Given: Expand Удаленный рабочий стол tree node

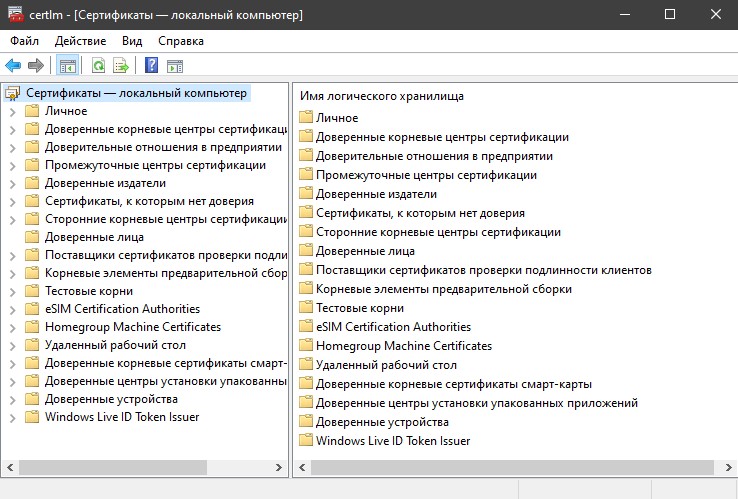Looking at the screenshot, I should click(x=13, y=346).
